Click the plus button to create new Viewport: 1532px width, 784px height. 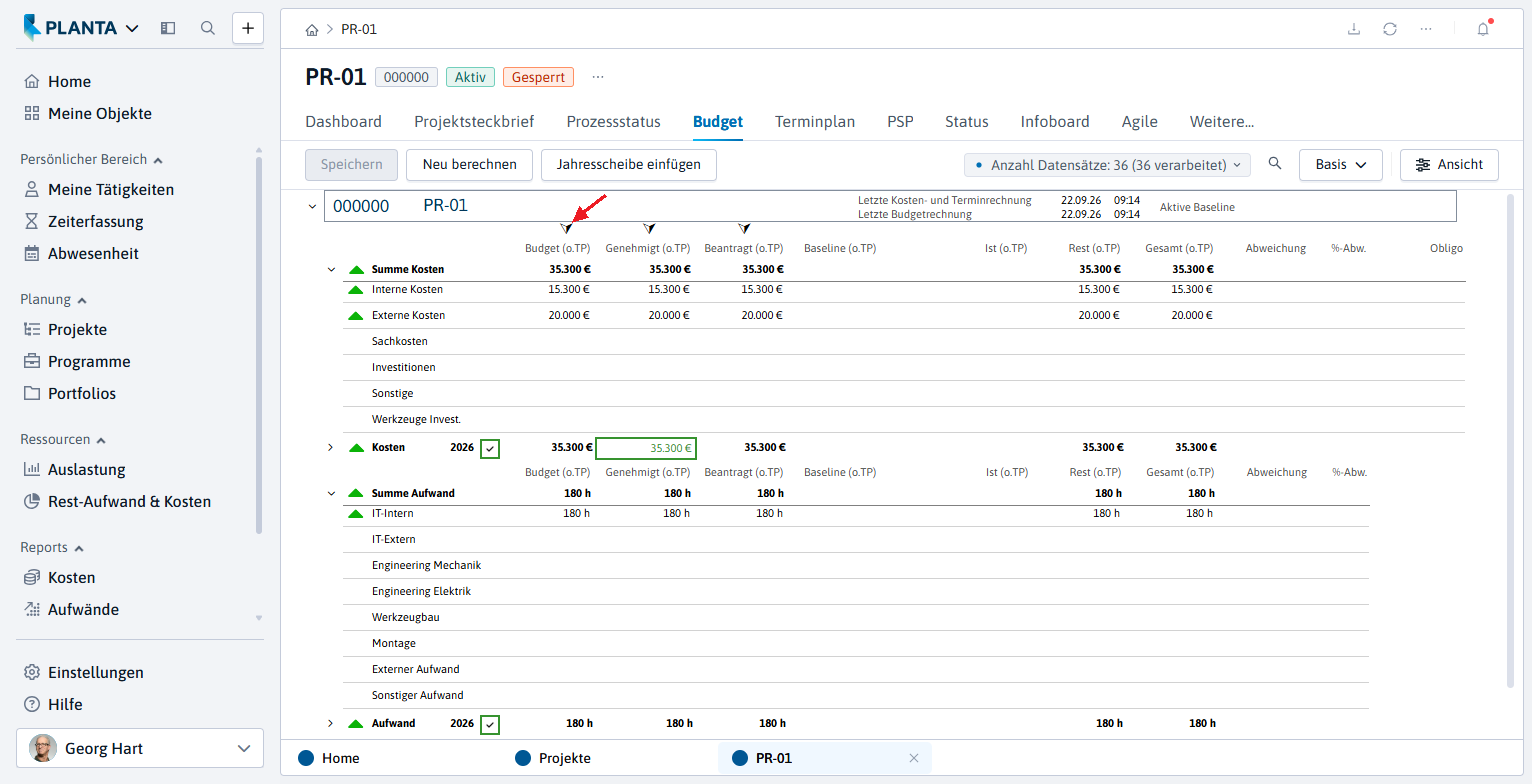(248, 28)
